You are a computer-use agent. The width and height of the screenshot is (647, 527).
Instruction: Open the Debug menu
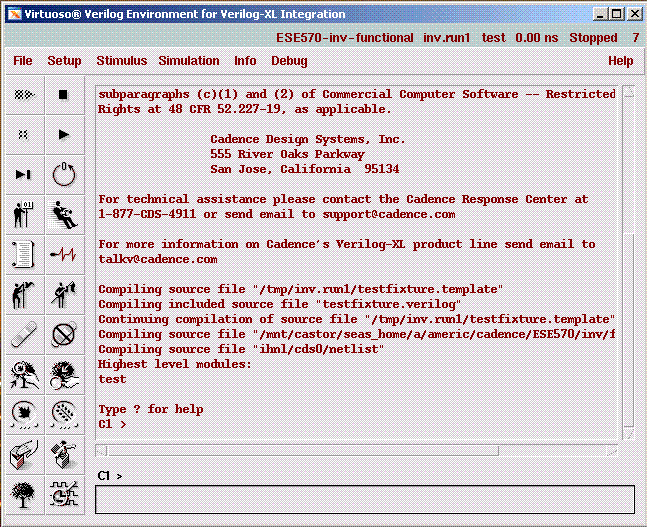[289, 61]
